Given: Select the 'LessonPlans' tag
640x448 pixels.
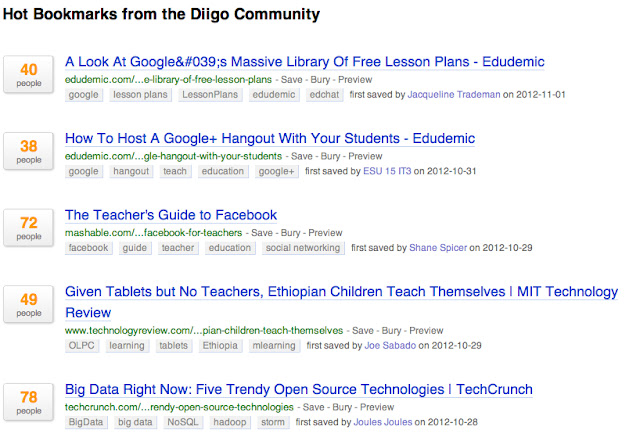Looking at the screenshot, I should (x=210, y=95).
